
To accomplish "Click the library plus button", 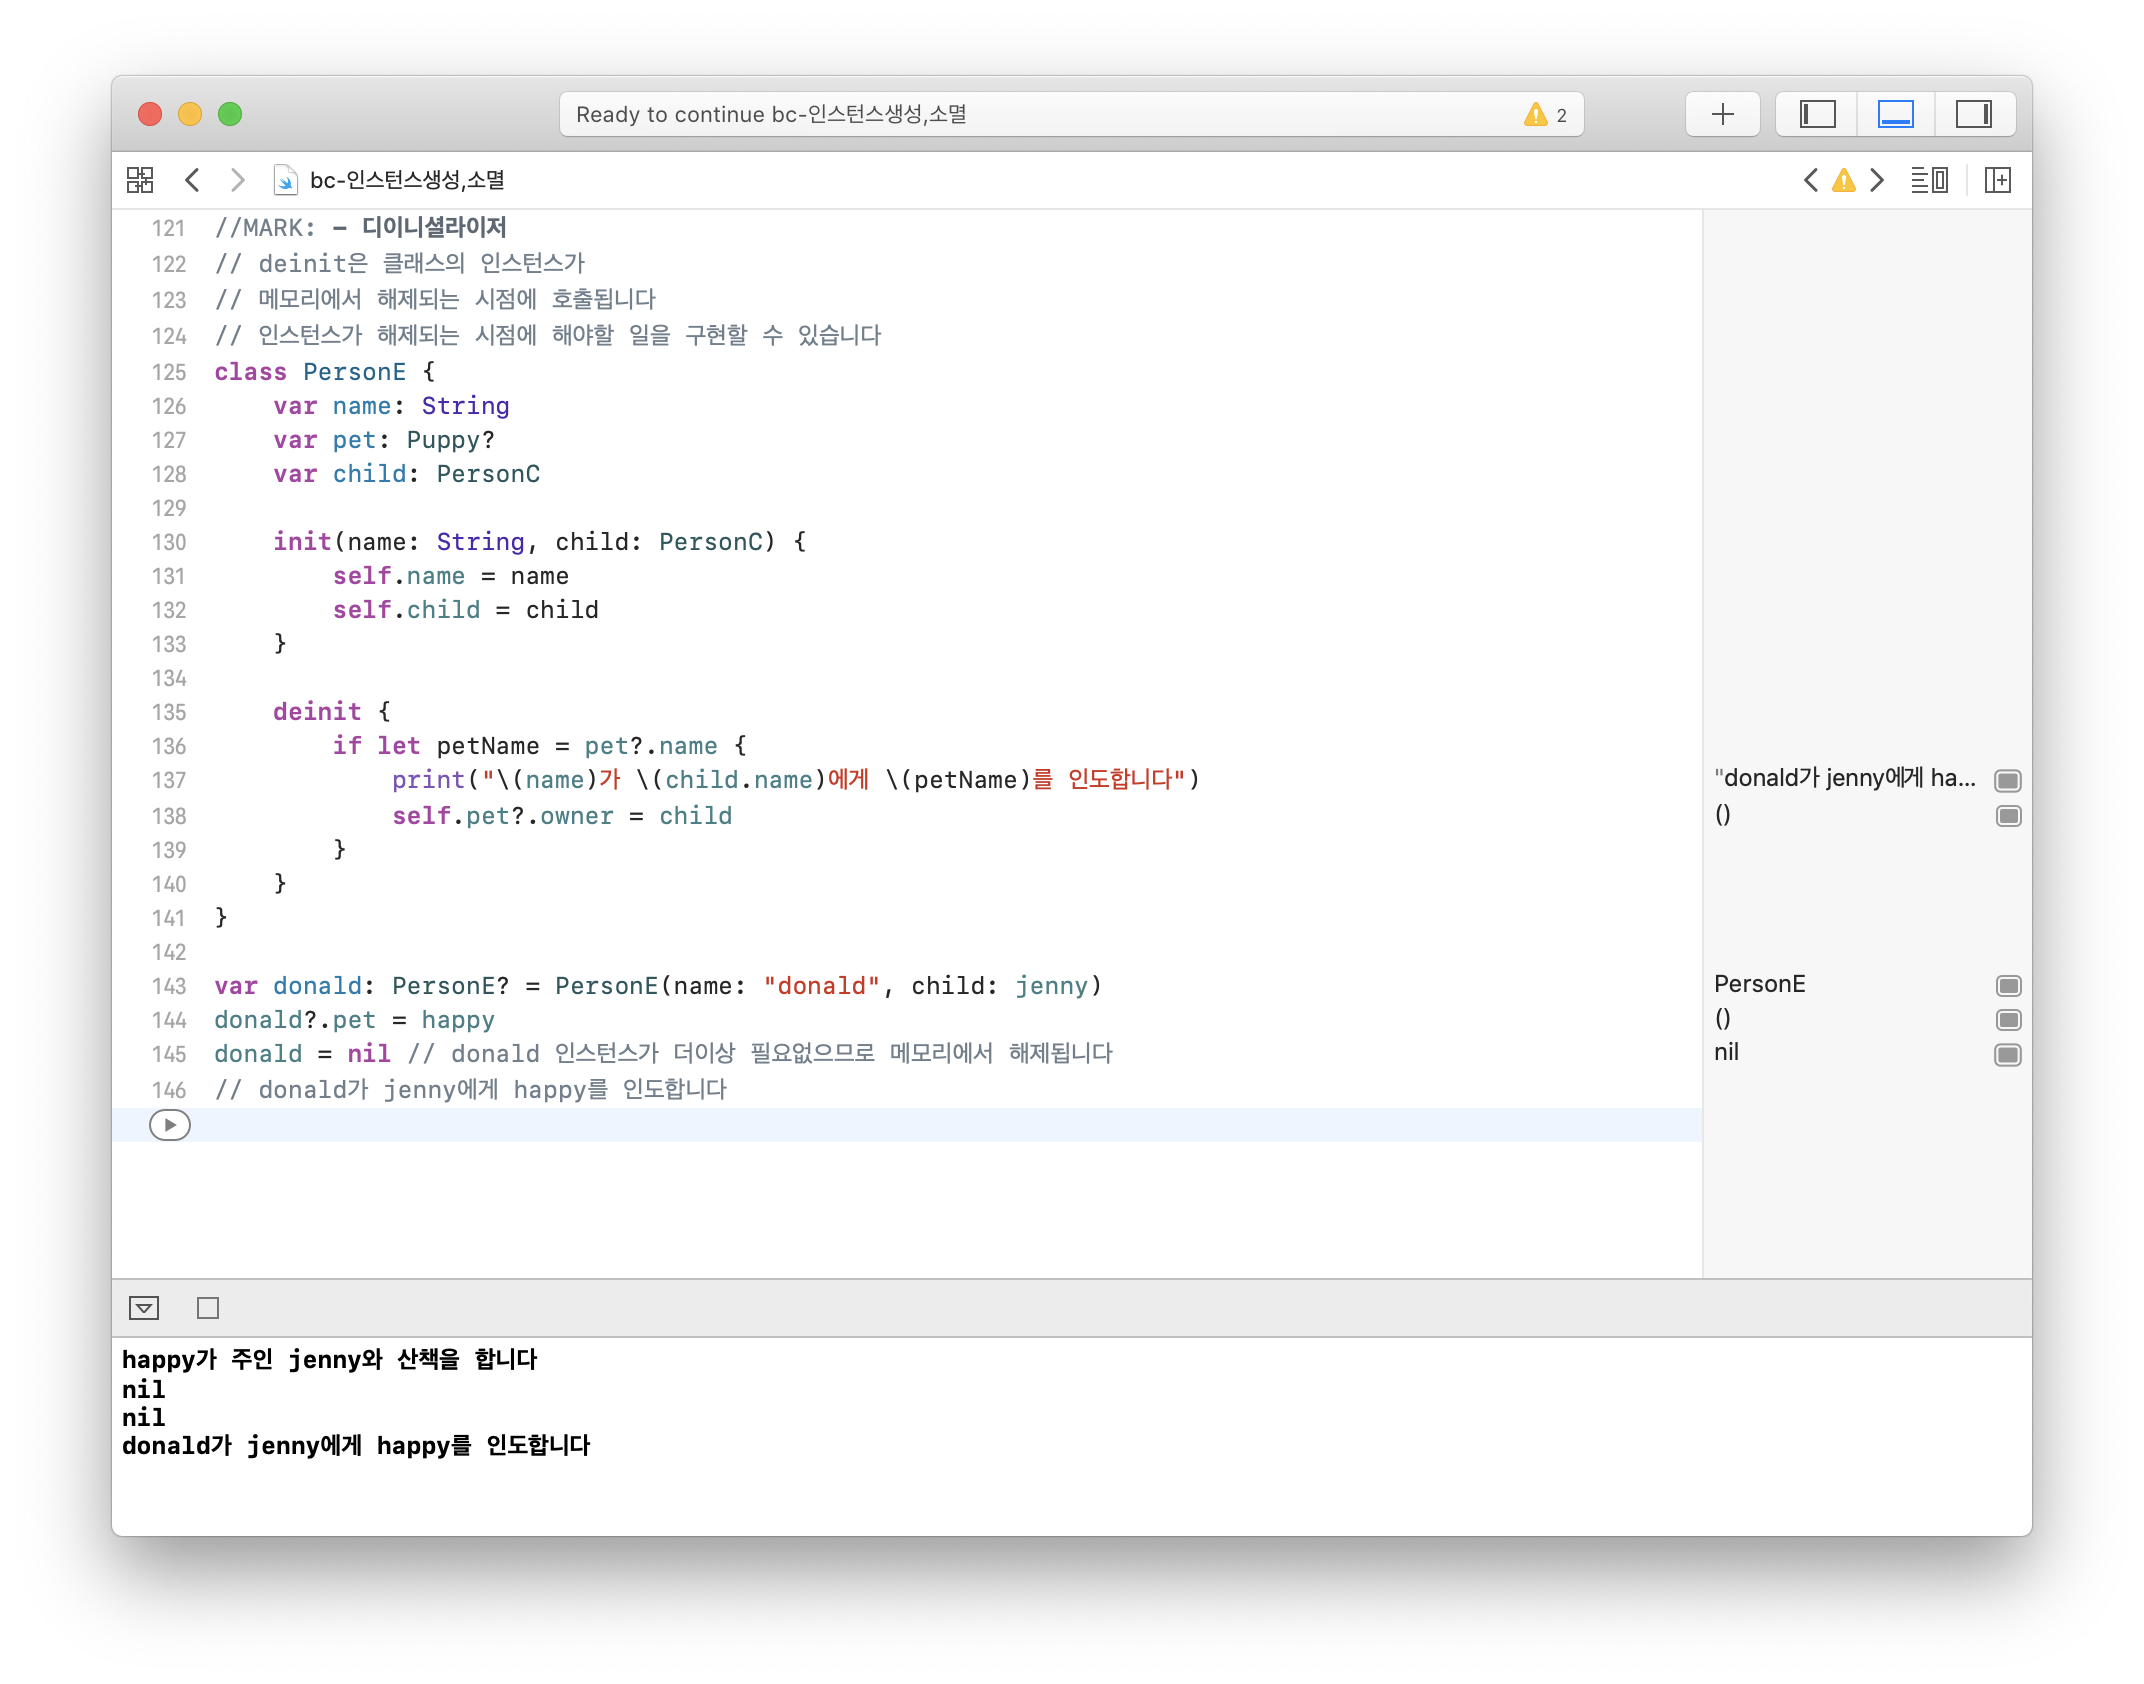I will click(1722, 114).
